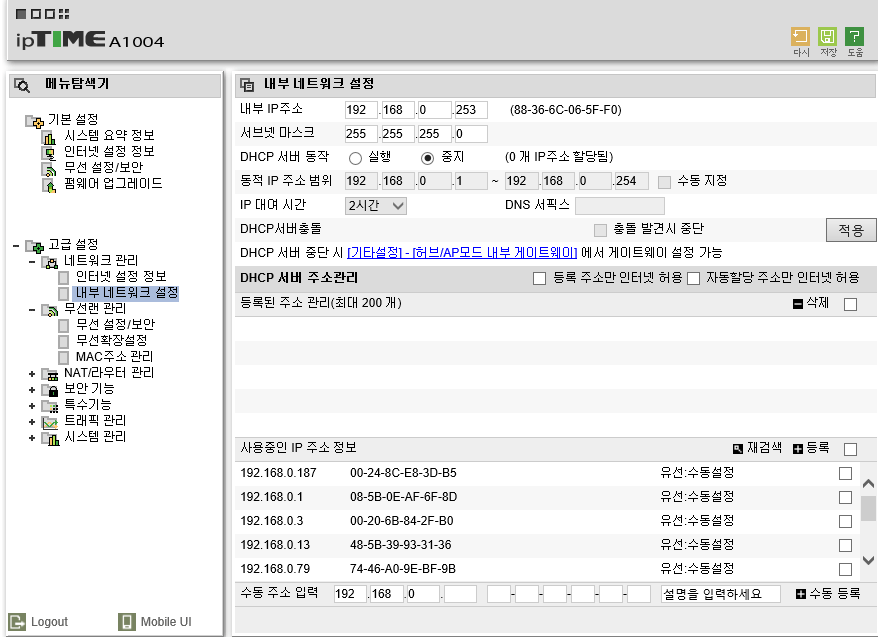Click the 재검색 rescan icon
This screenshot has width=879, height=637.
coord(738,449)
